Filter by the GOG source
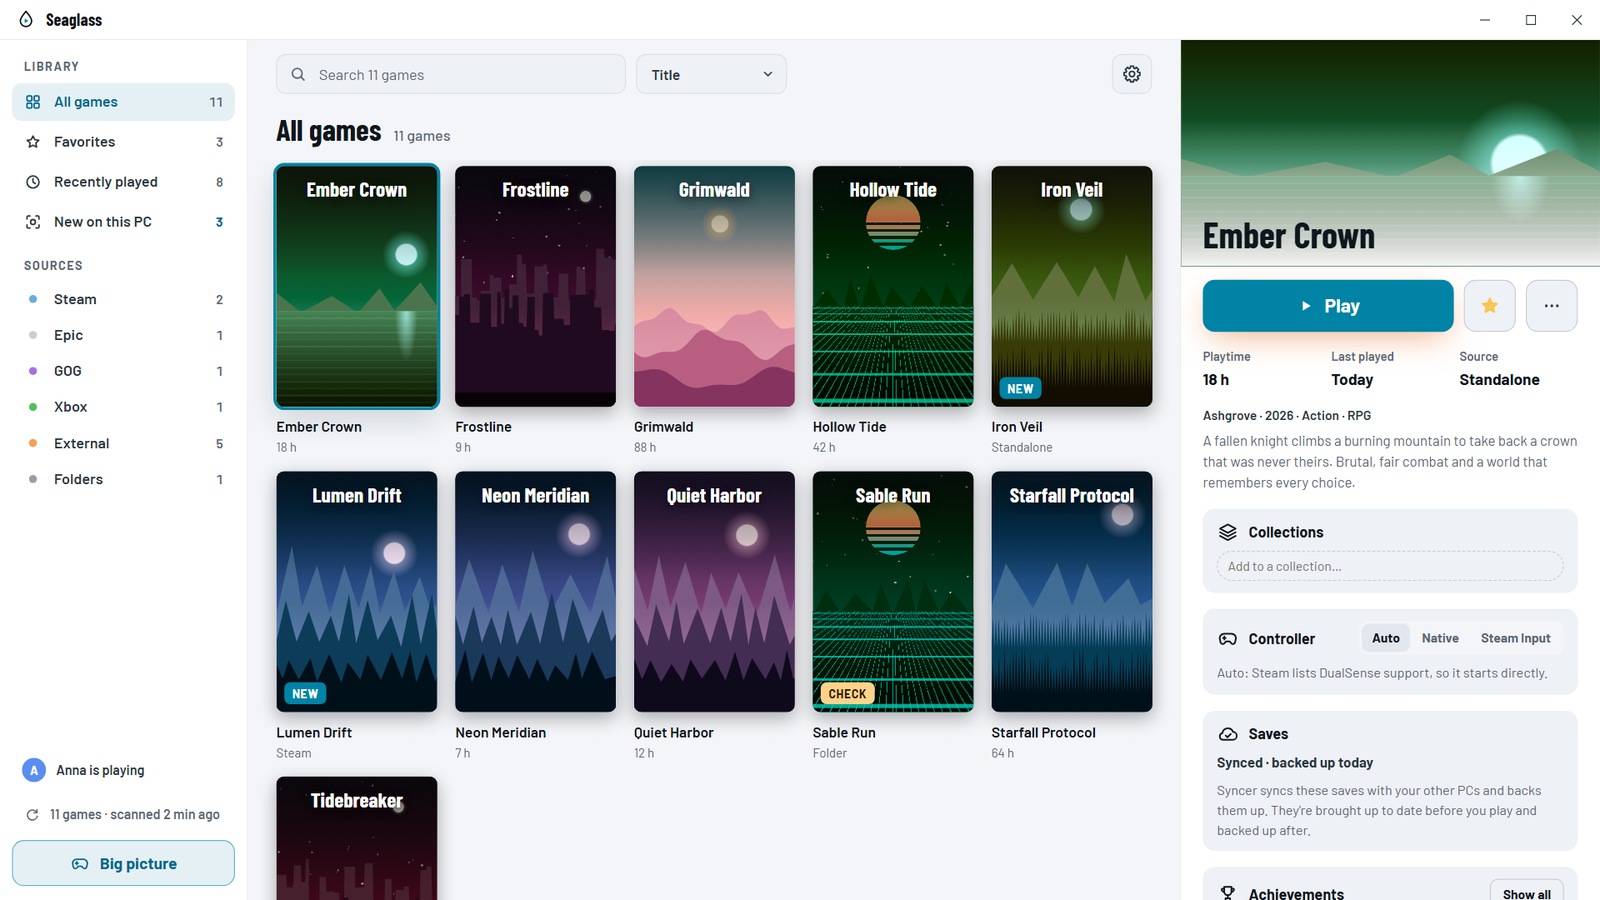The image size is (1600, 900). [123, 371]
